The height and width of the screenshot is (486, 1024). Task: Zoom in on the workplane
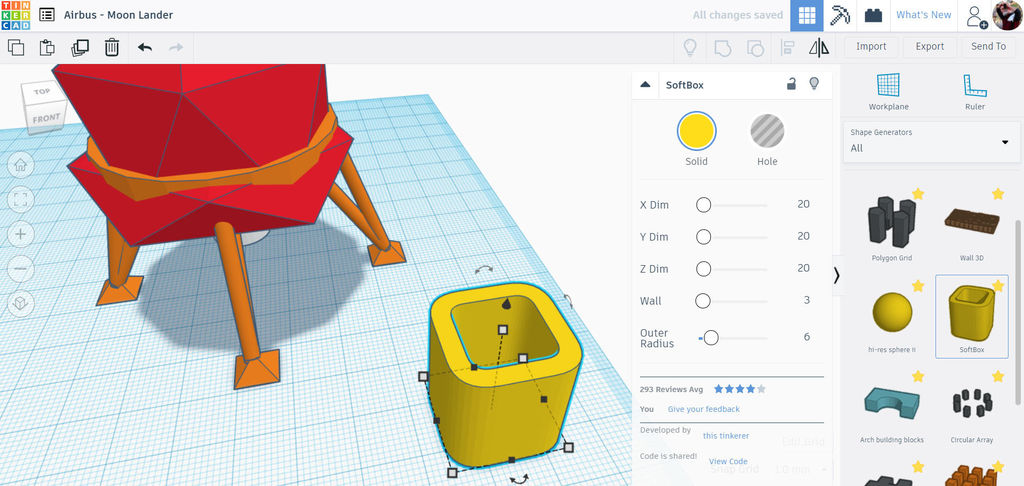point(20,234)
